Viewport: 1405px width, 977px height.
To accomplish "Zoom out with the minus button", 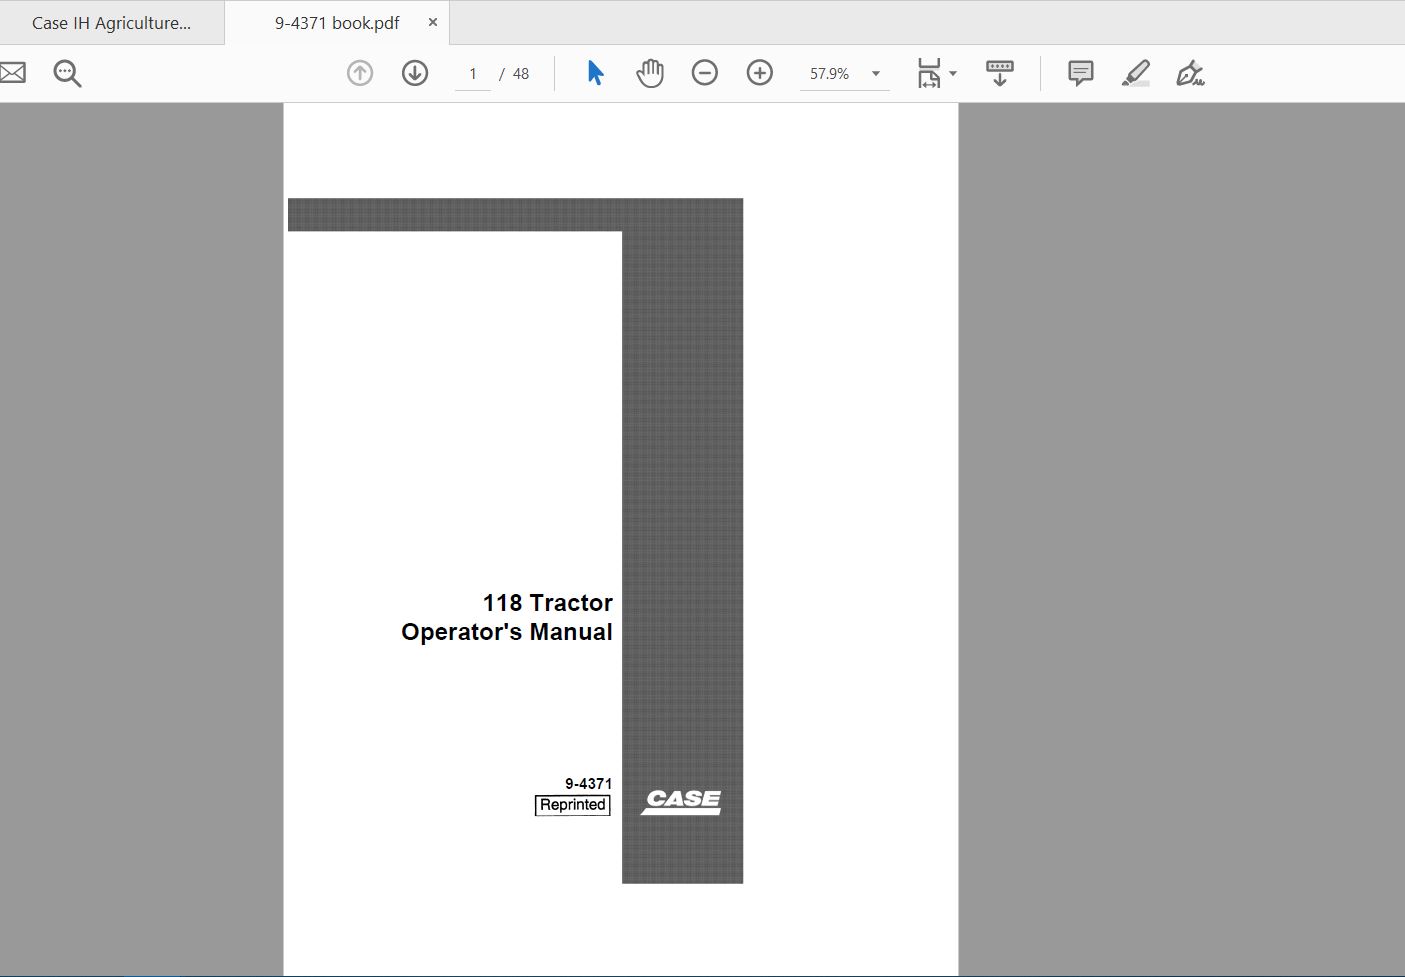I will click(705, 73).
